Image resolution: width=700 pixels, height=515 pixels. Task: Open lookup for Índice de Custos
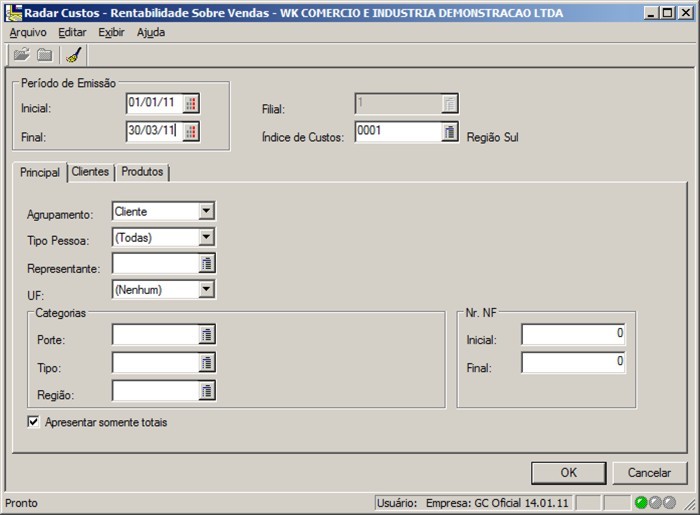click(x=450, y=132)
